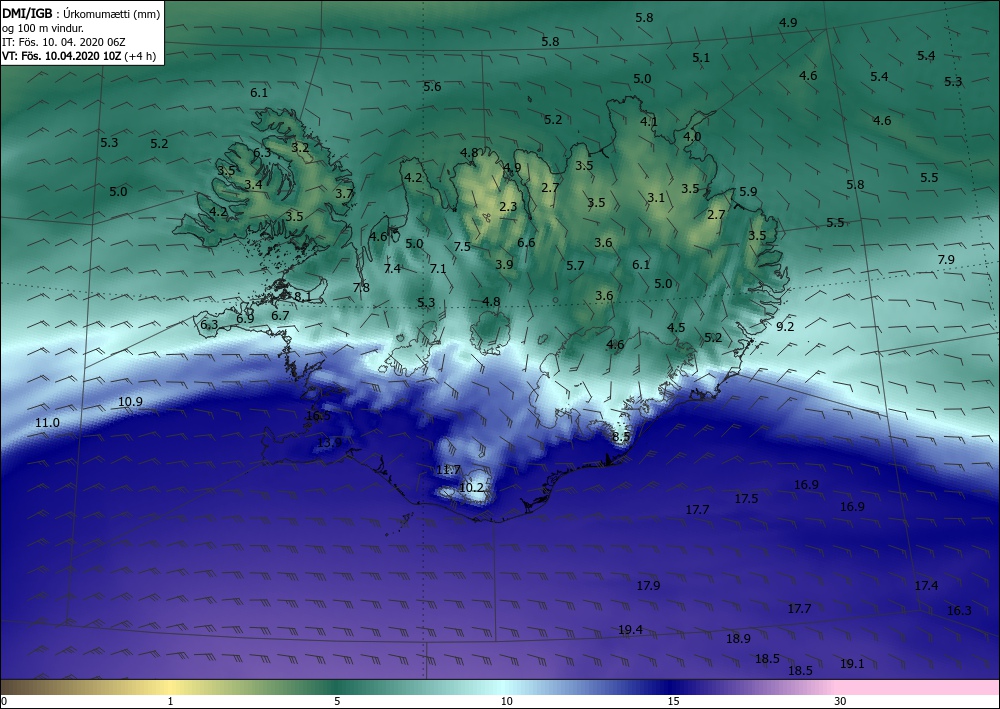Click the 0 label on the color scale

(4, 701)
